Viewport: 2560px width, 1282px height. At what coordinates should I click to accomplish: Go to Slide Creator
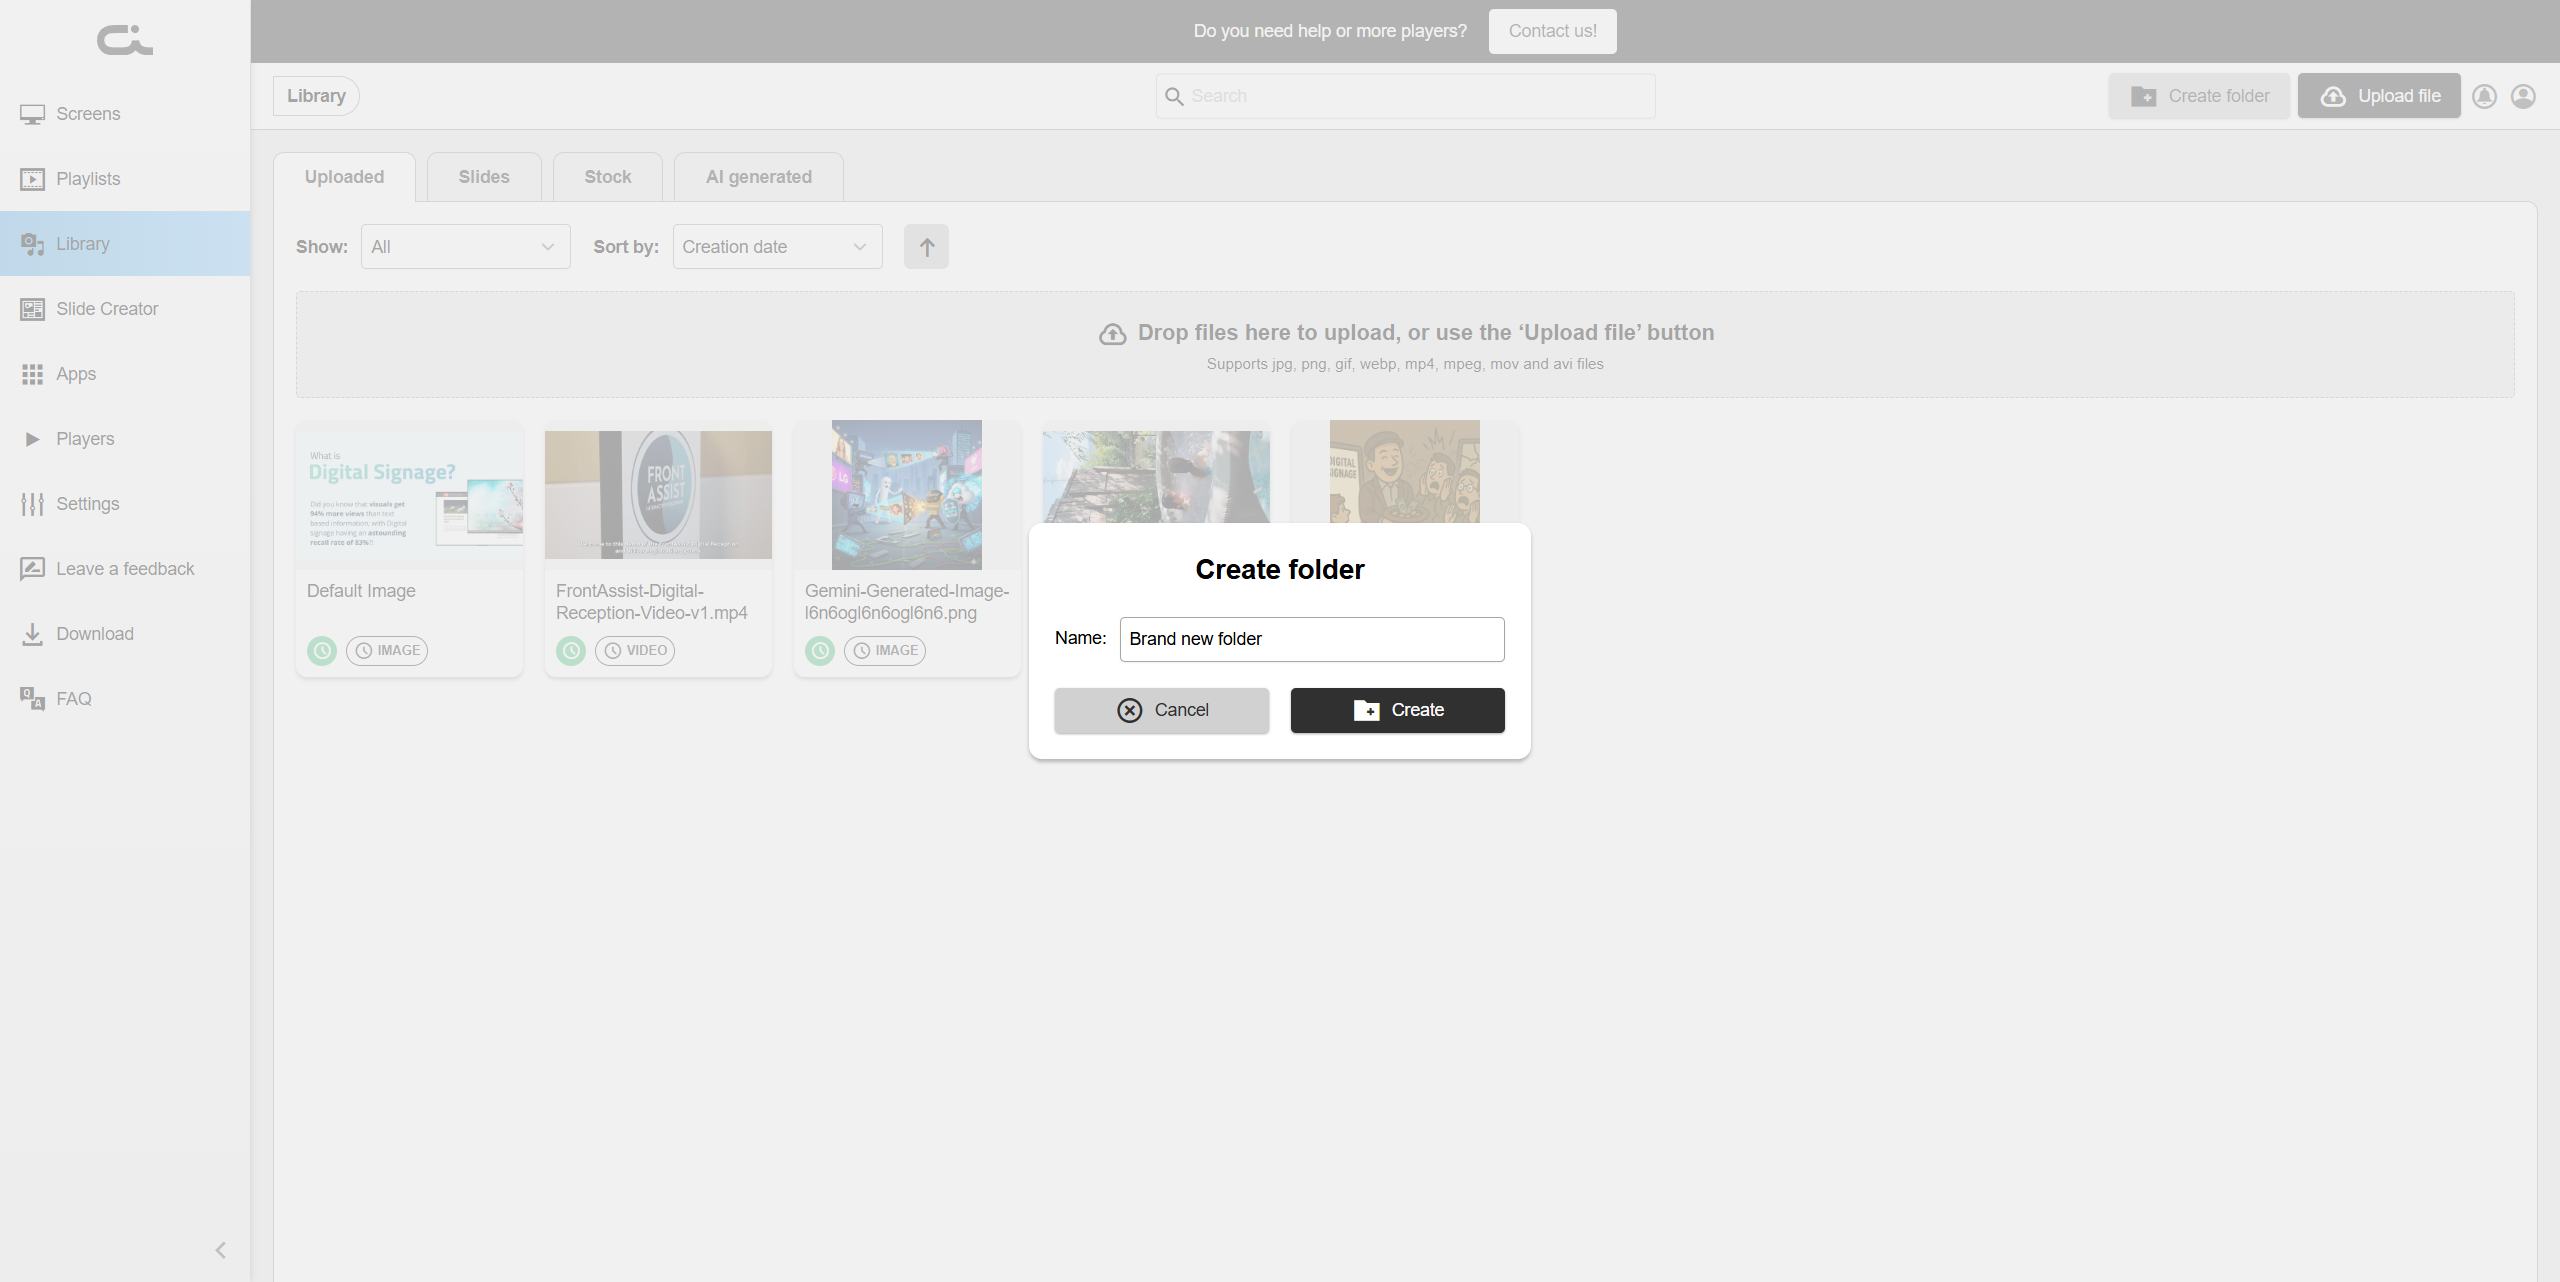pyautogui.click(x=106, y=309)
